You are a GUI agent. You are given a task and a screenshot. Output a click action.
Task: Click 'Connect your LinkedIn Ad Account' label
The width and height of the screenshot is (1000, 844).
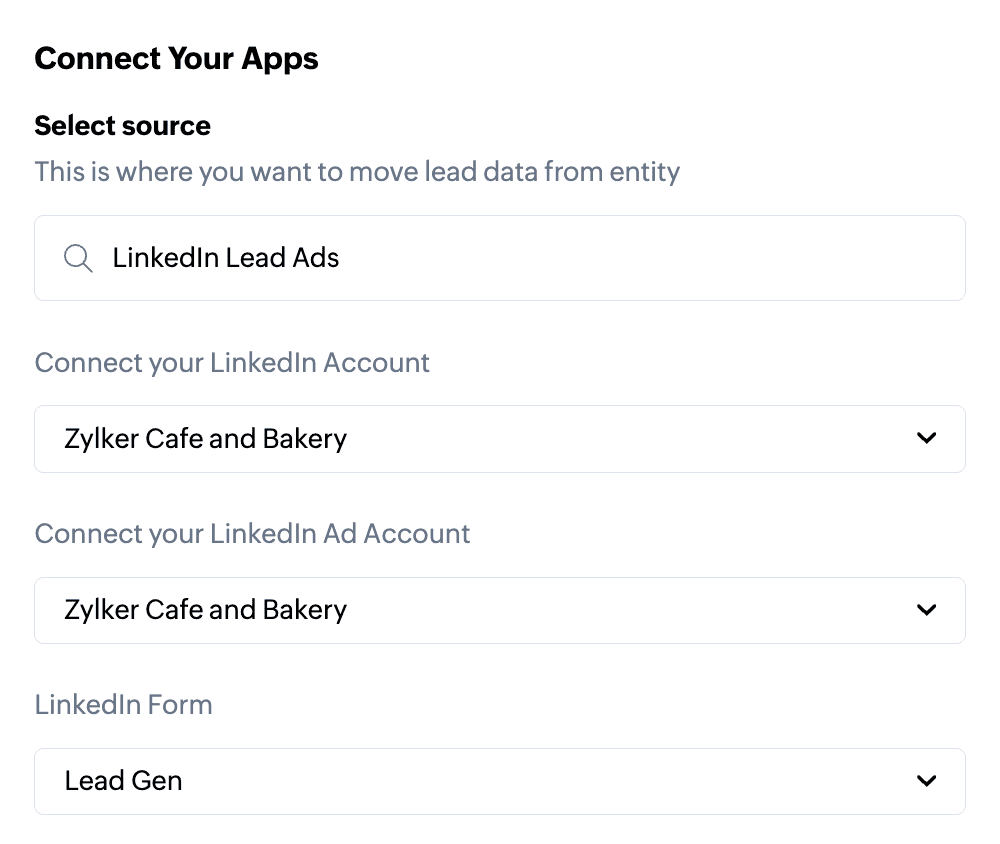tap(252, 533)
